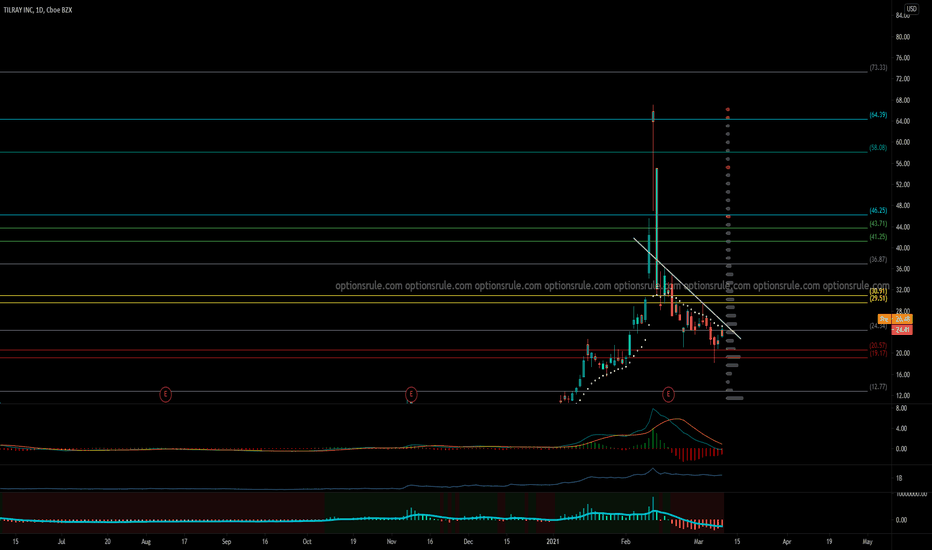
Task: Click 80.00 on the price axis
Action: [x=902, y=37]
